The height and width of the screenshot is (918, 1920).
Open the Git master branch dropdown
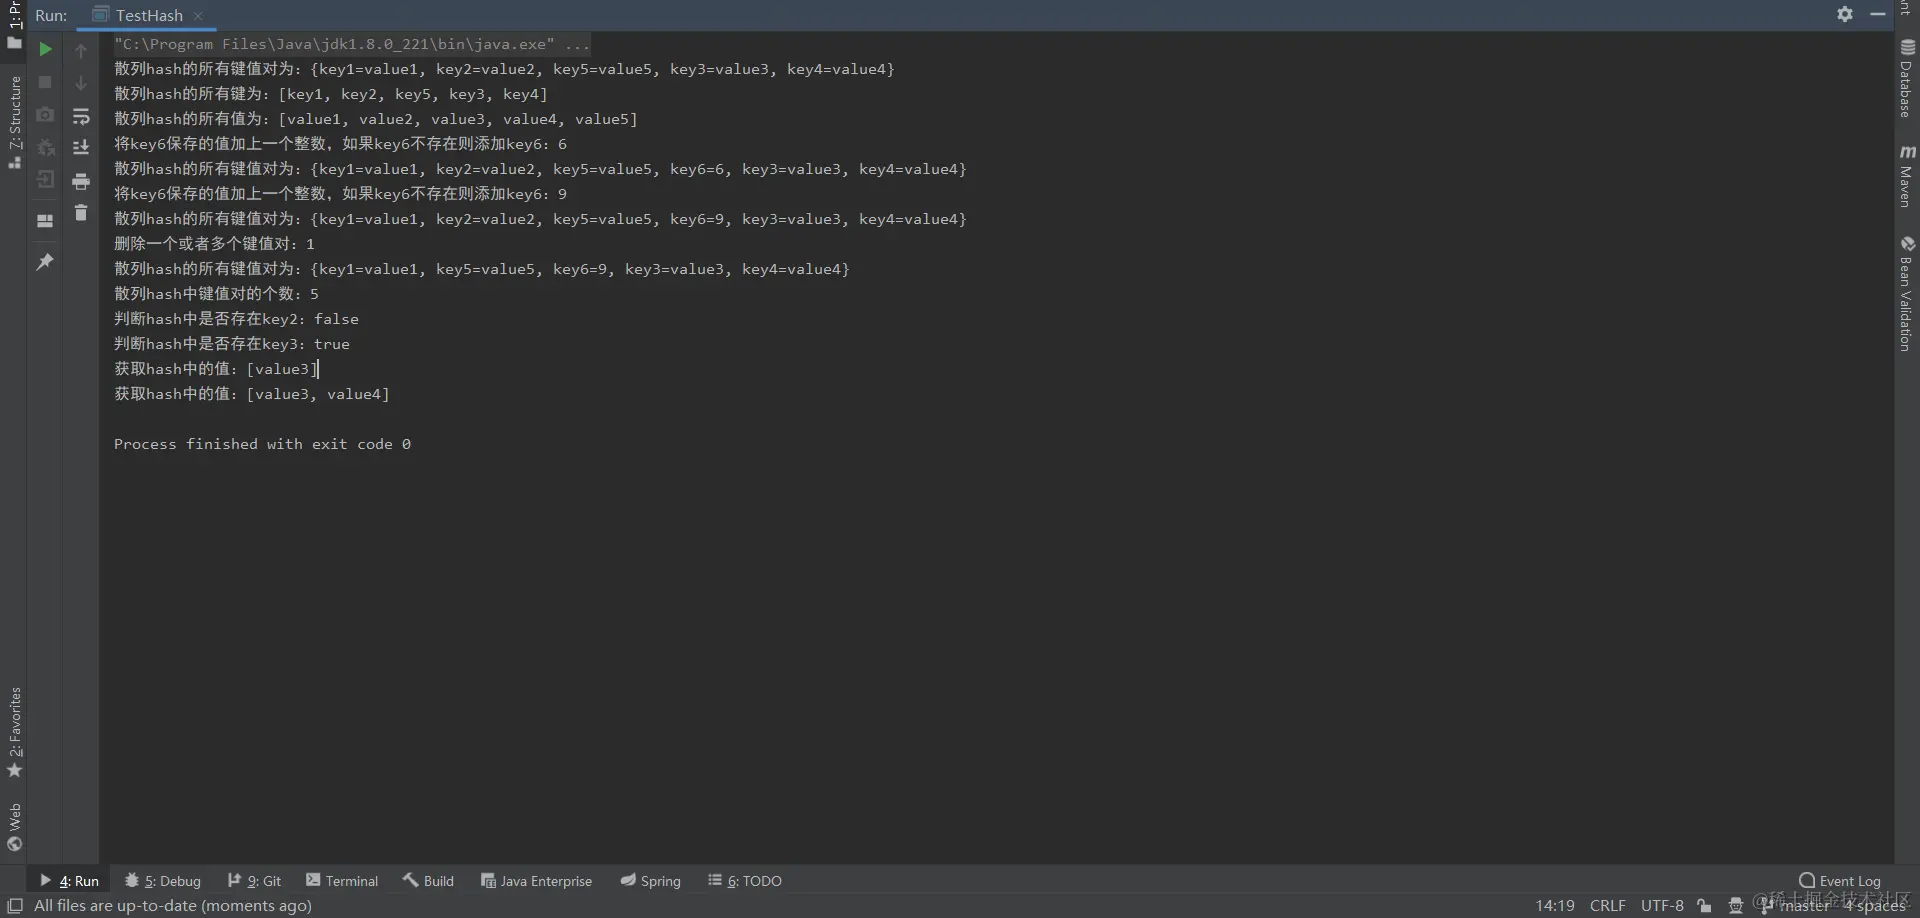1795,905
